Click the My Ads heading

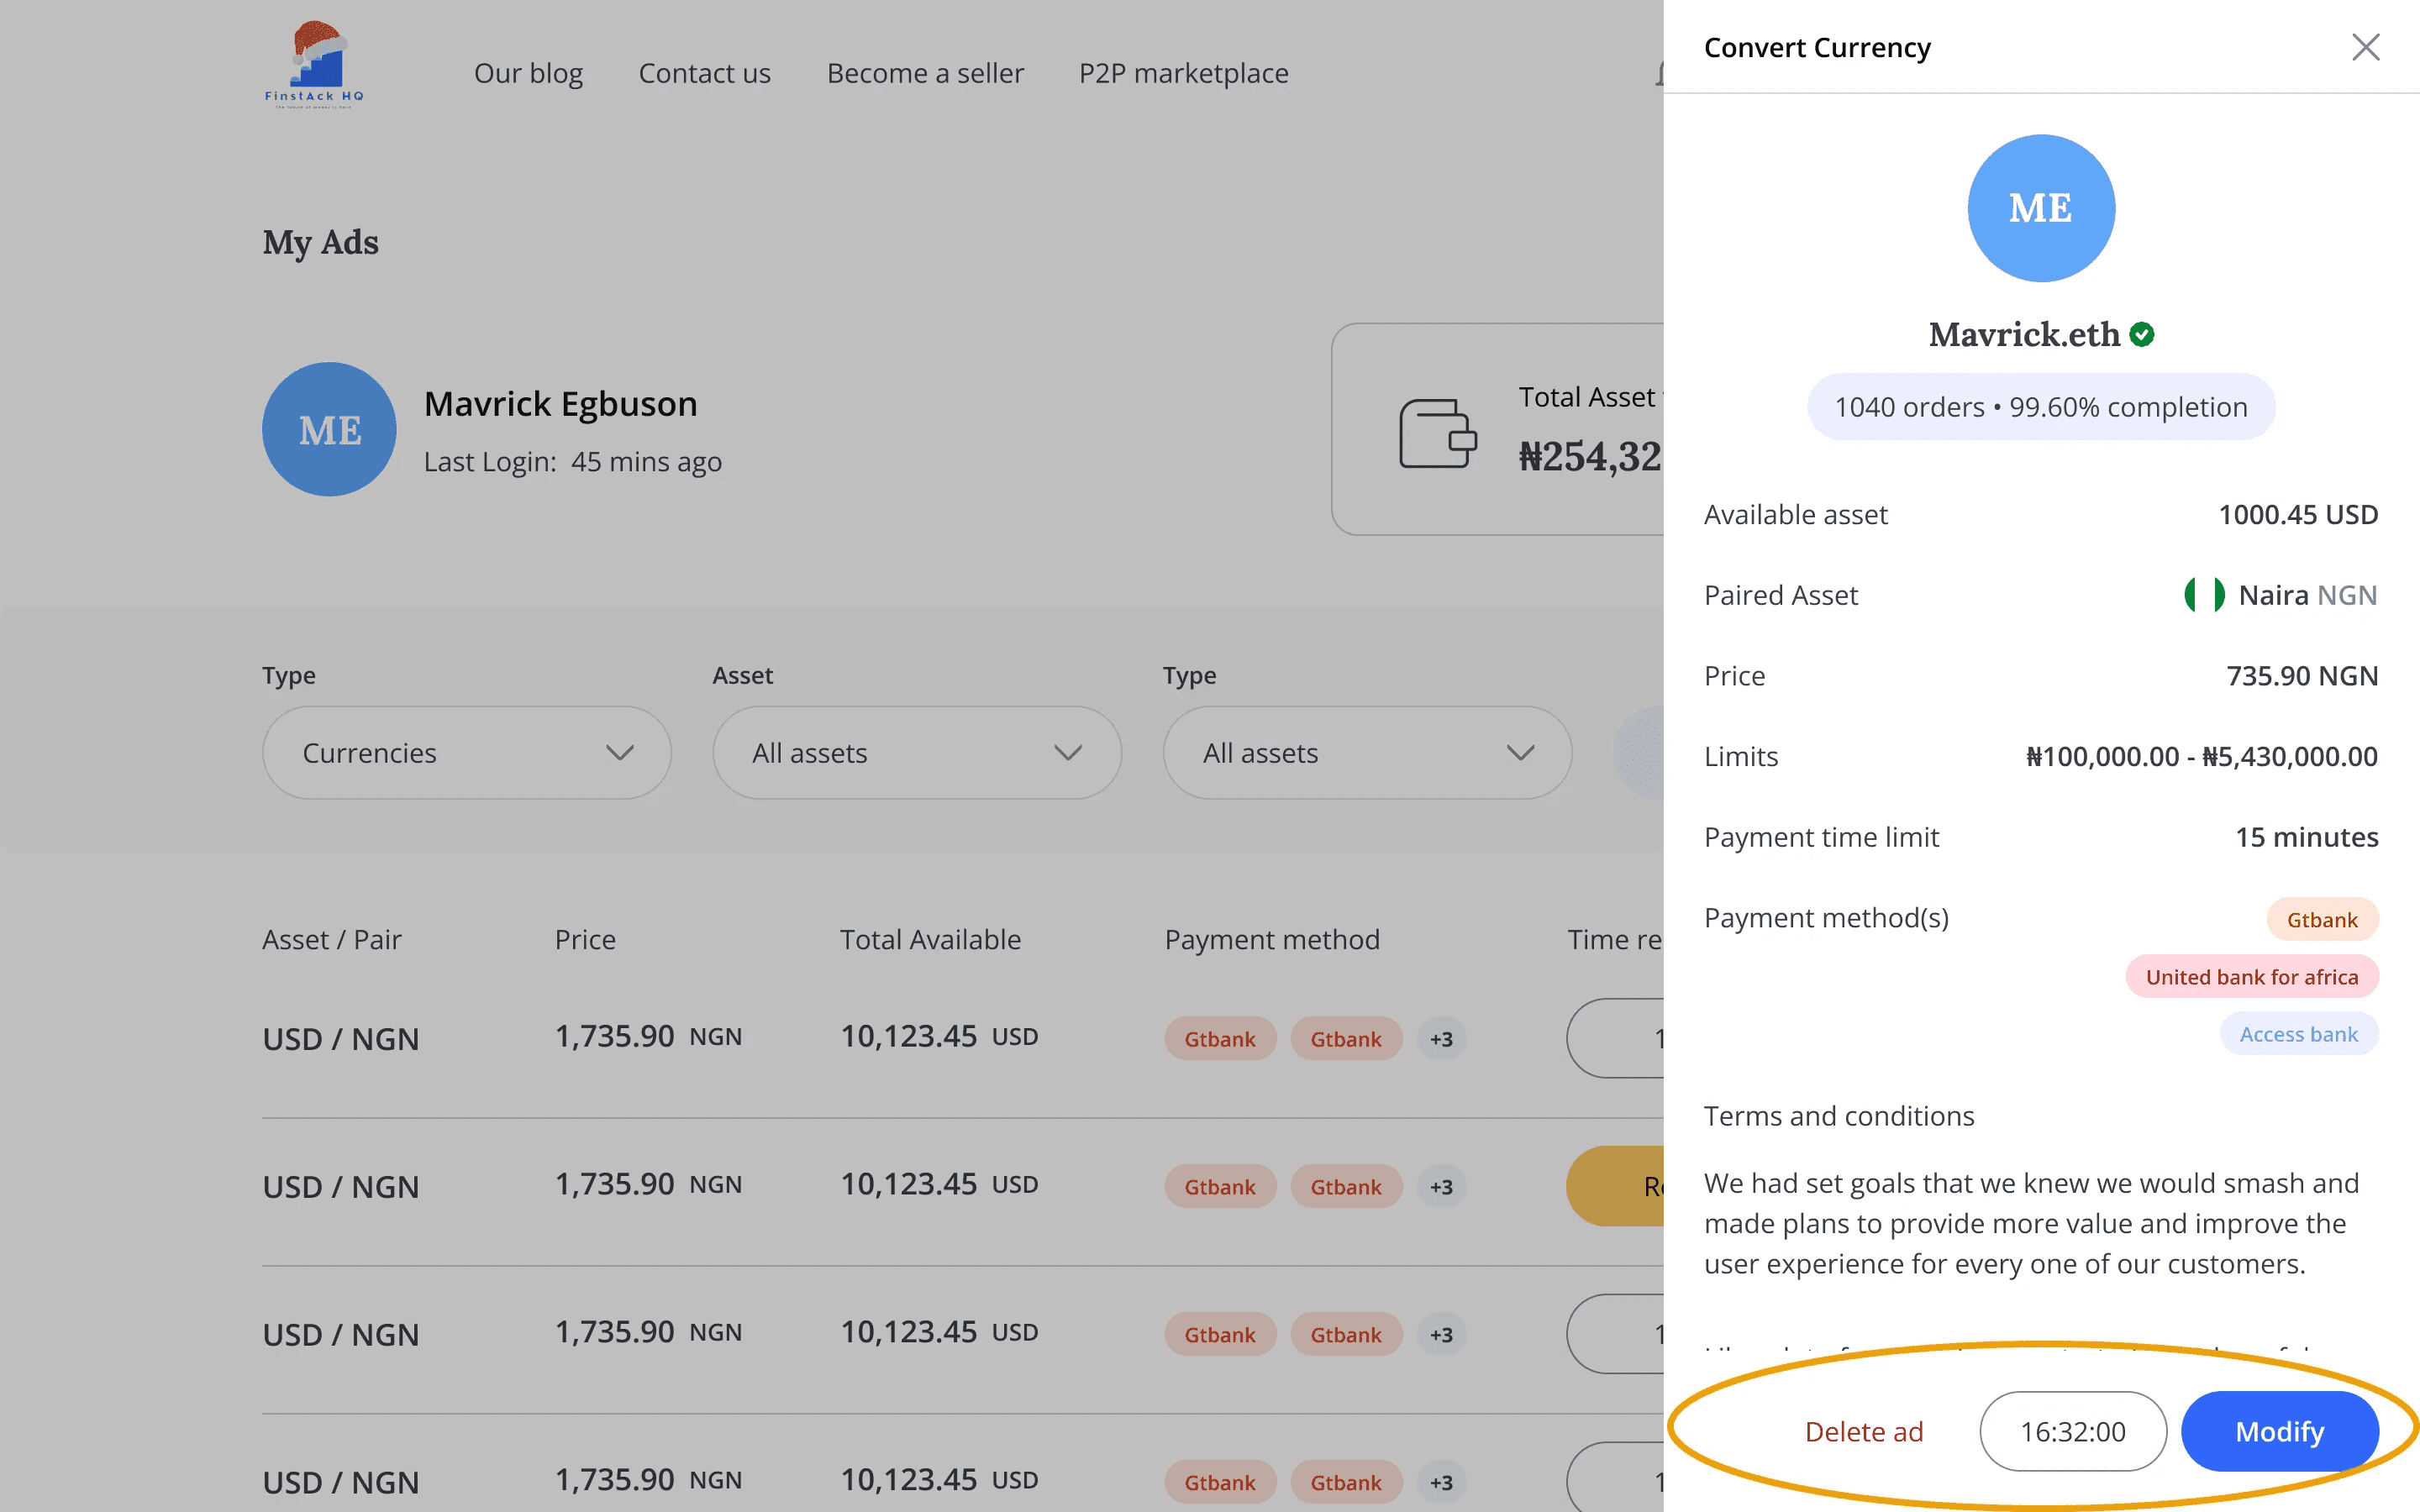[320, 242]
